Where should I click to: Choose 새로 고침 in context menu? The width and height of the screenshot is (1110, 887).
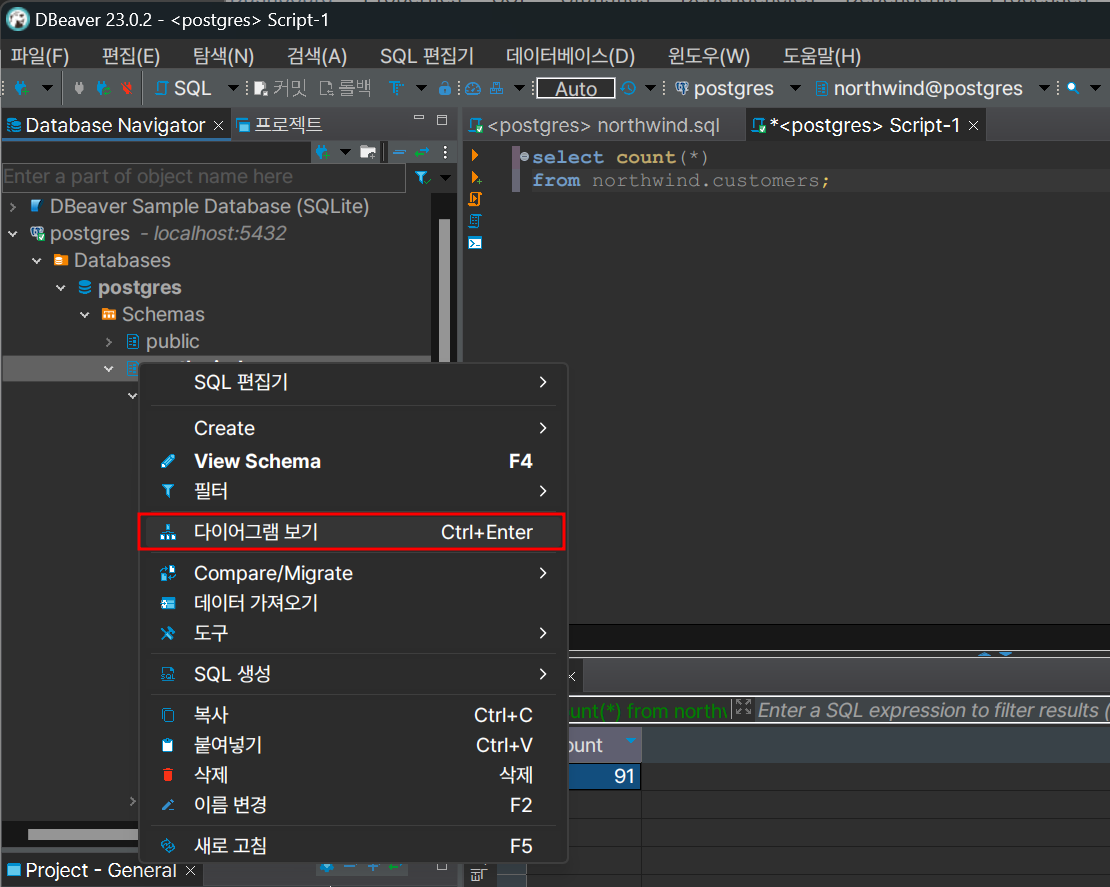point(353,846)
